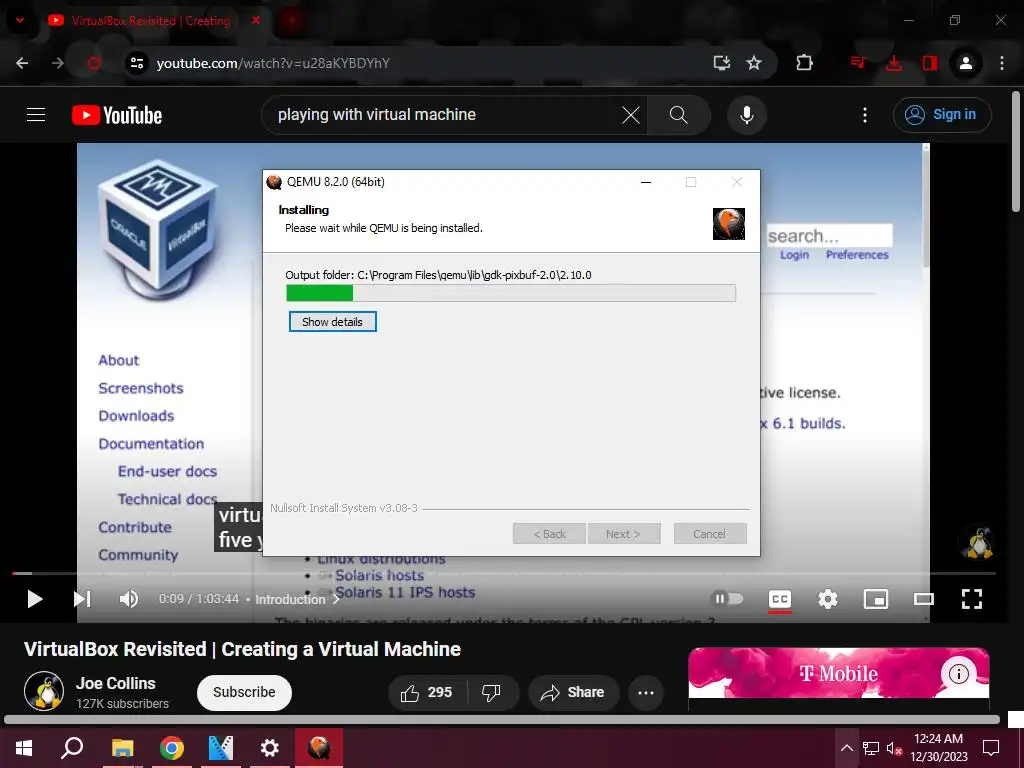Enter full screen mode
Image resolution: width=1024 pixels, height=768 pixels.
(x=972, y=599)
